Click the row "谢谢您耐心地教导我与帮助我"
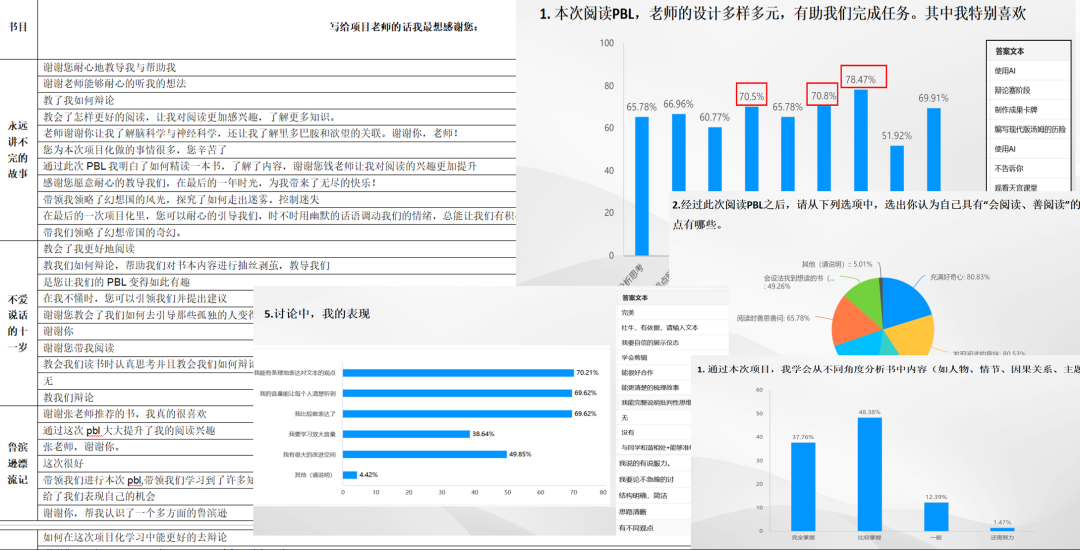The image size is (1080, 550). coord(277,67)
